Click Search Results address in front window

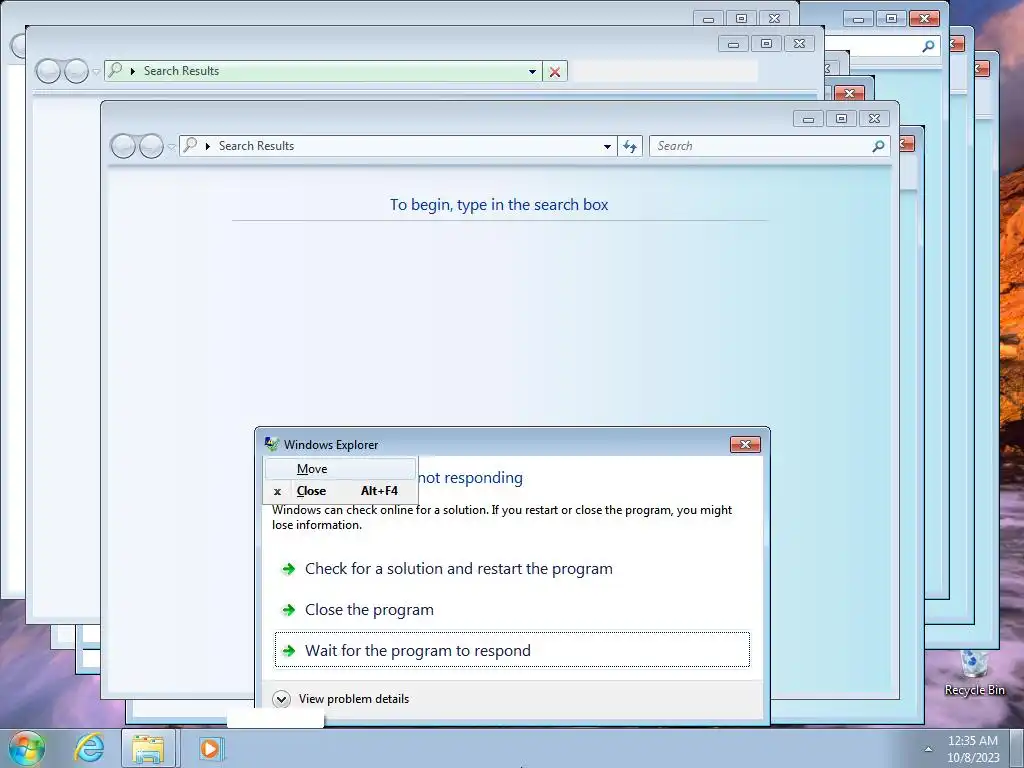(x=256, y=146)
